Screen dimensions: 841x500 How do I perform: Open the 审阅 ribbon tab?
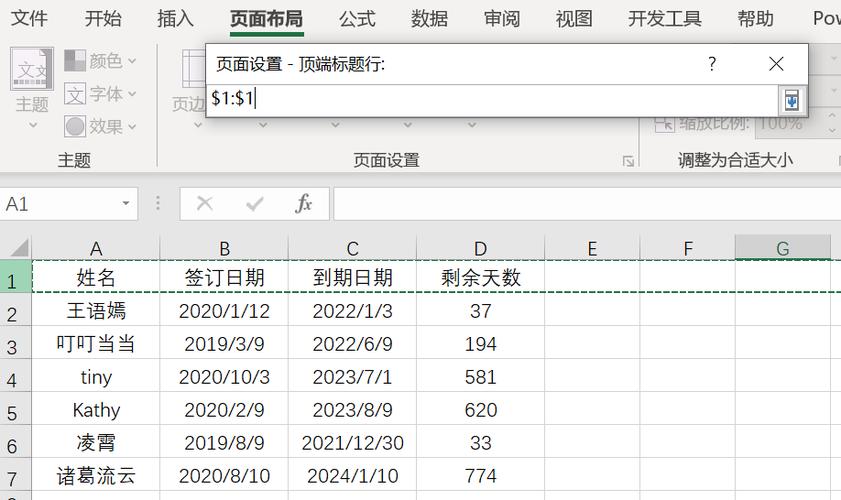(502, 19)
